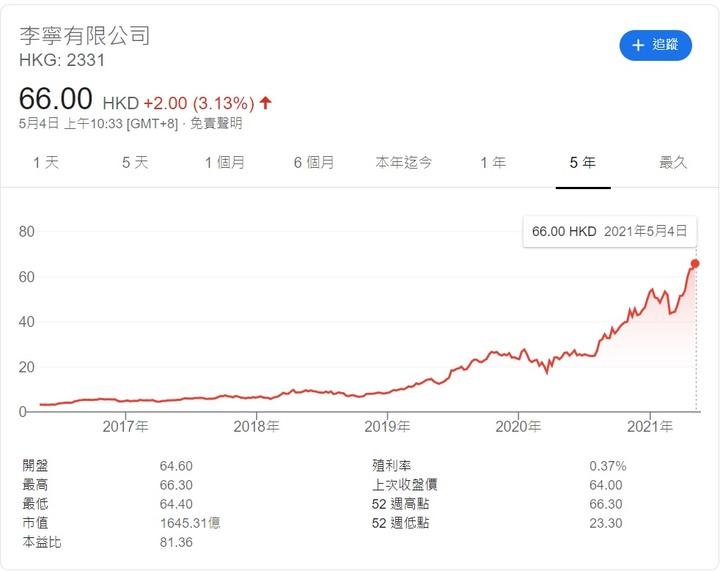Click the 2017年 axis label
Viewport: 720px width, 571px height.
point(125,426)
